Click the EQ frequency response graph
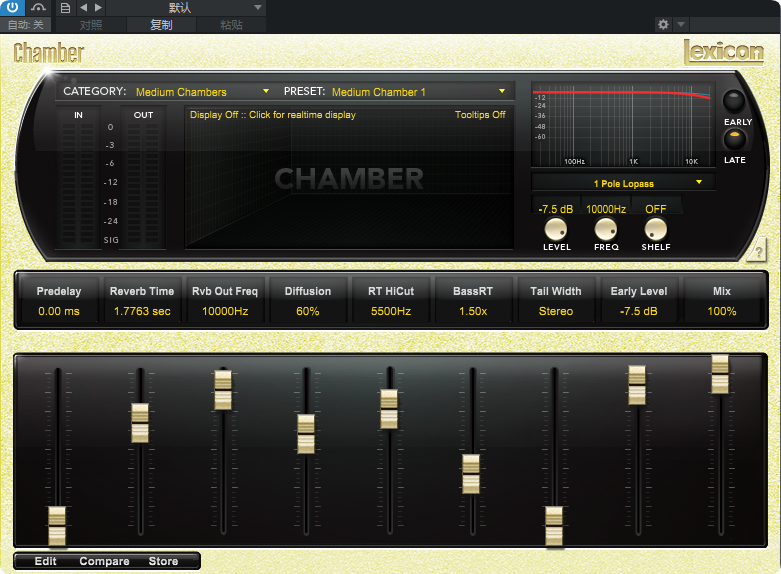 [x=623, y=126]
